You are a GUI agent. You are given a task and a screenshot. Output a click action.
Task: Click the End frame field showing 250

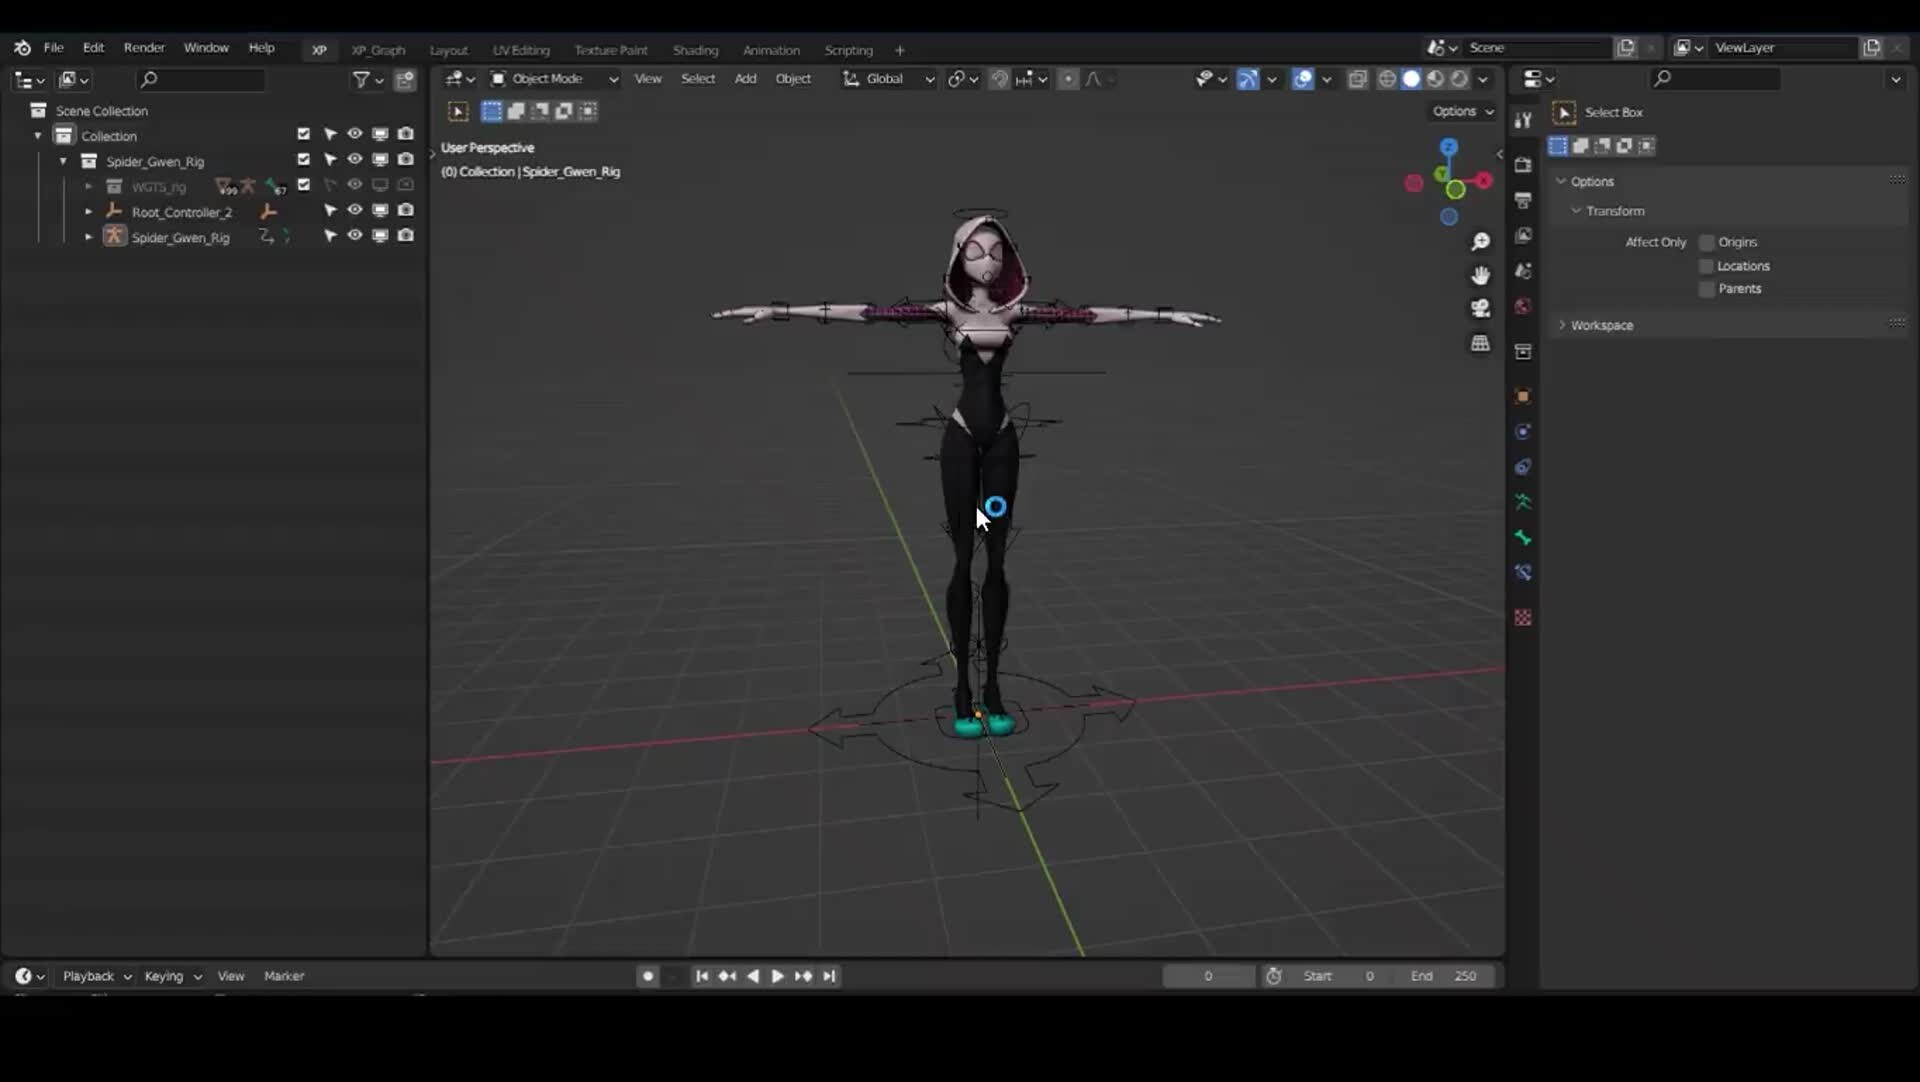click(x=1445, y=976)
